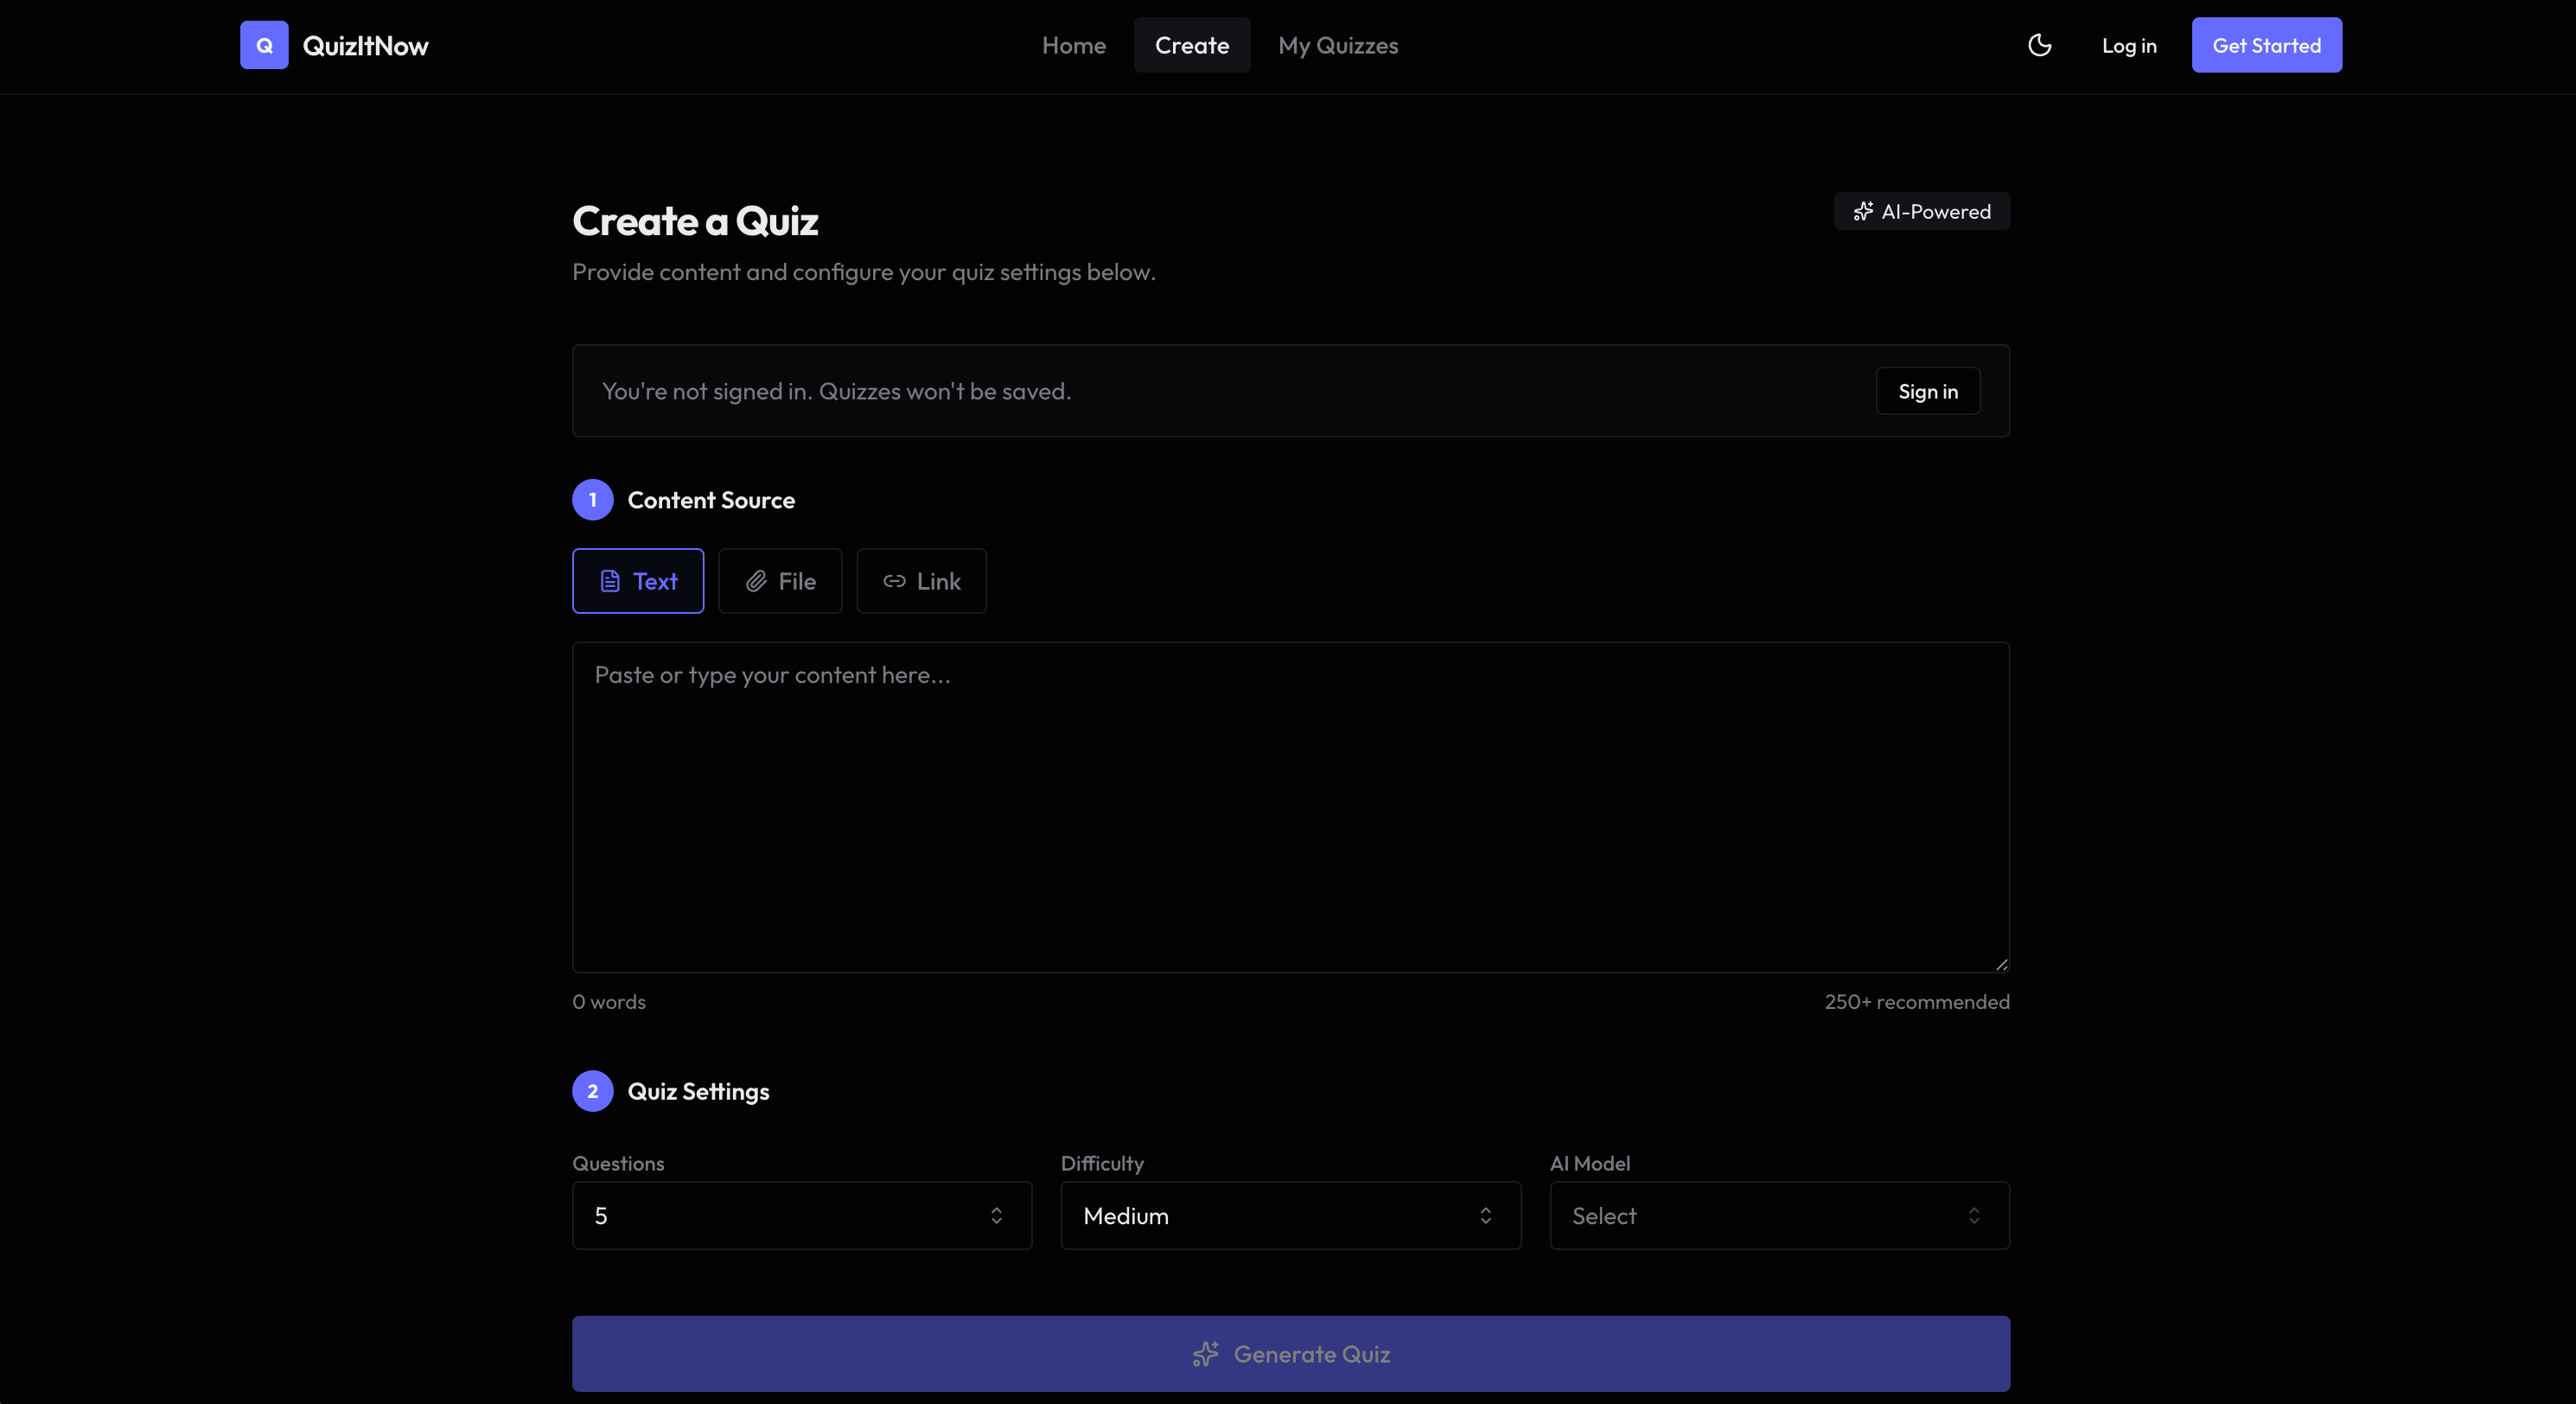Open the Questions count selector
This screenshot has height=1404, width=2576.
[801, 1216]
